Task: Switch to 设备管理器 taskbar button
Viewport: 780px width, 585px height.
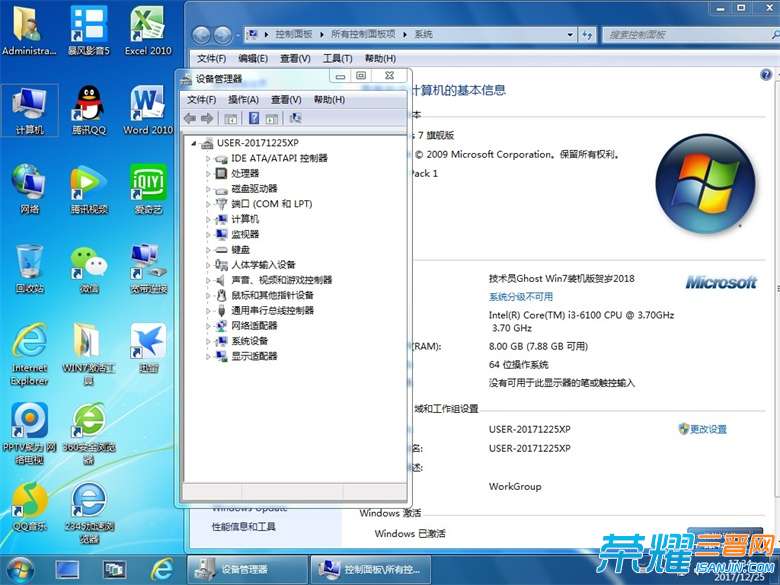Action: [247, 570]
